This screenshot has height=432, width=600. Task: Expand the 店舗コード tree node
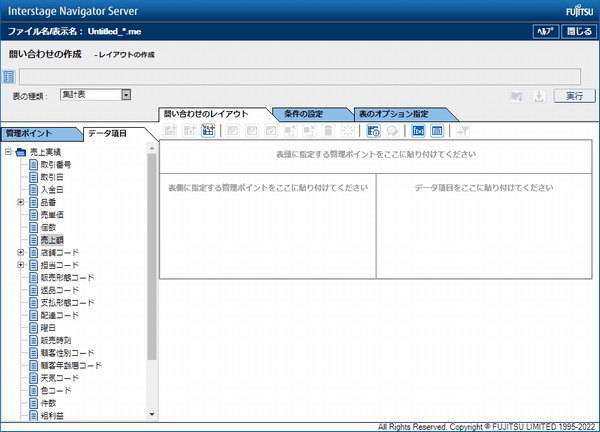[21, 252]
